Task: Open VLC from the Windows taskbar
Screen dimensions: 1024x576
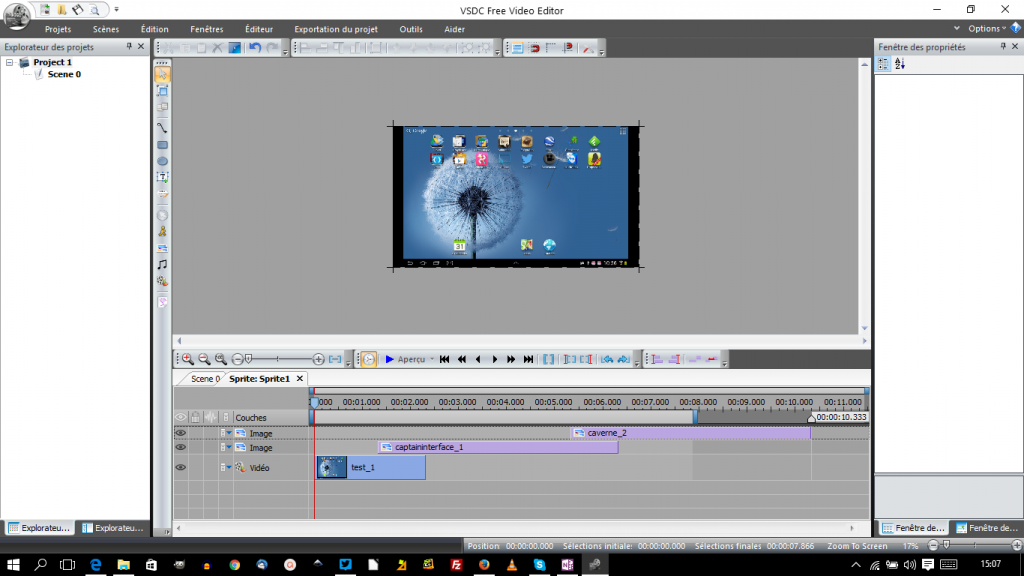Action: pyautogui.click(x=511, y=565)
